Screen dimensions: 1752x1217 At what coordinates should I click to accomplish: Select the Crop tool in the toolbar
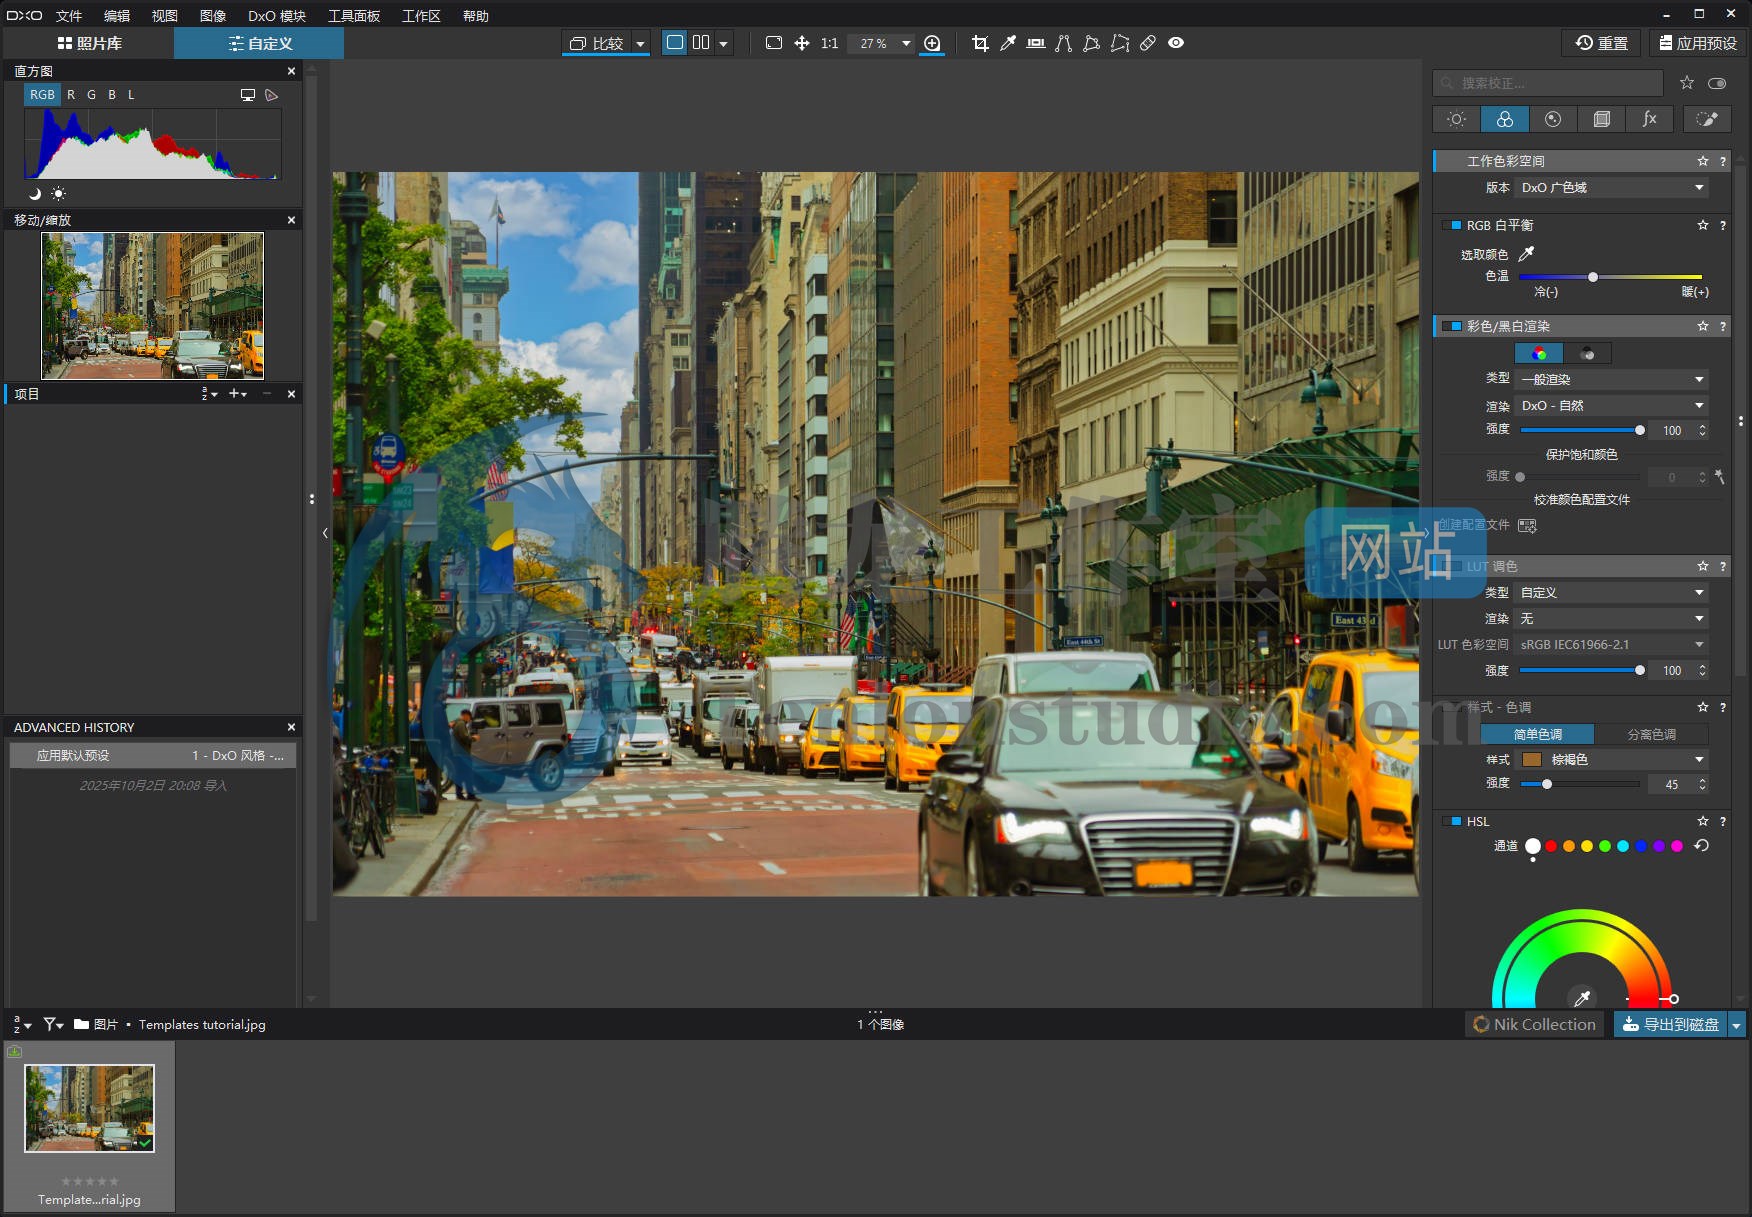[980, 43]
